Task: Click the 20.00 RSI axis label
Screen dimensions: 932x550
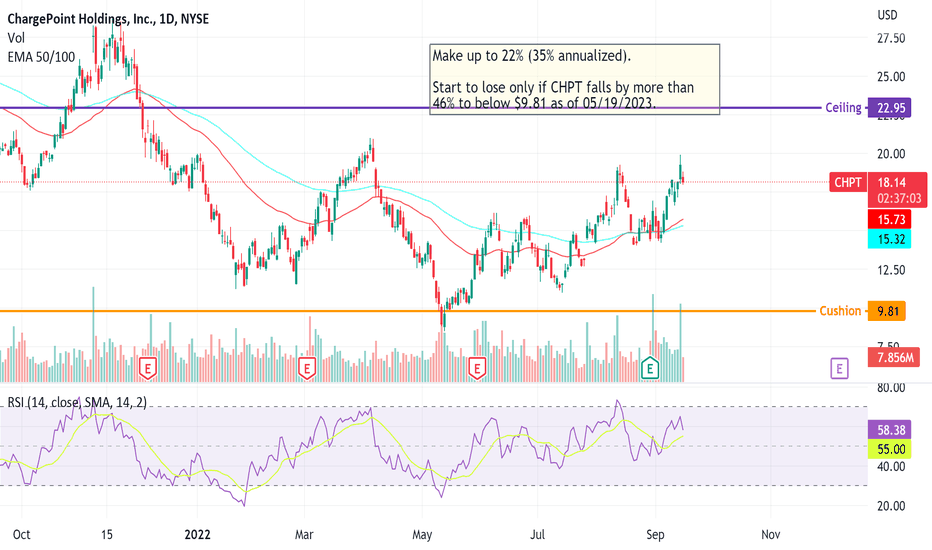Action: pyautogui.click(x=891, y=506)
